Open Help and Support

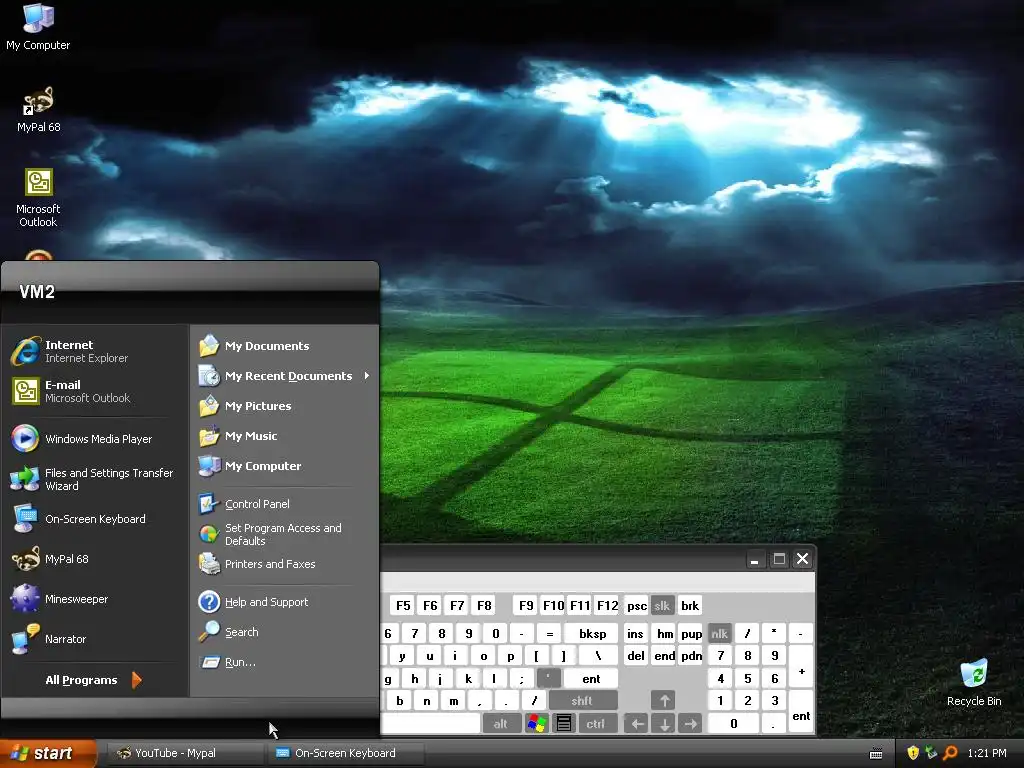285,602
